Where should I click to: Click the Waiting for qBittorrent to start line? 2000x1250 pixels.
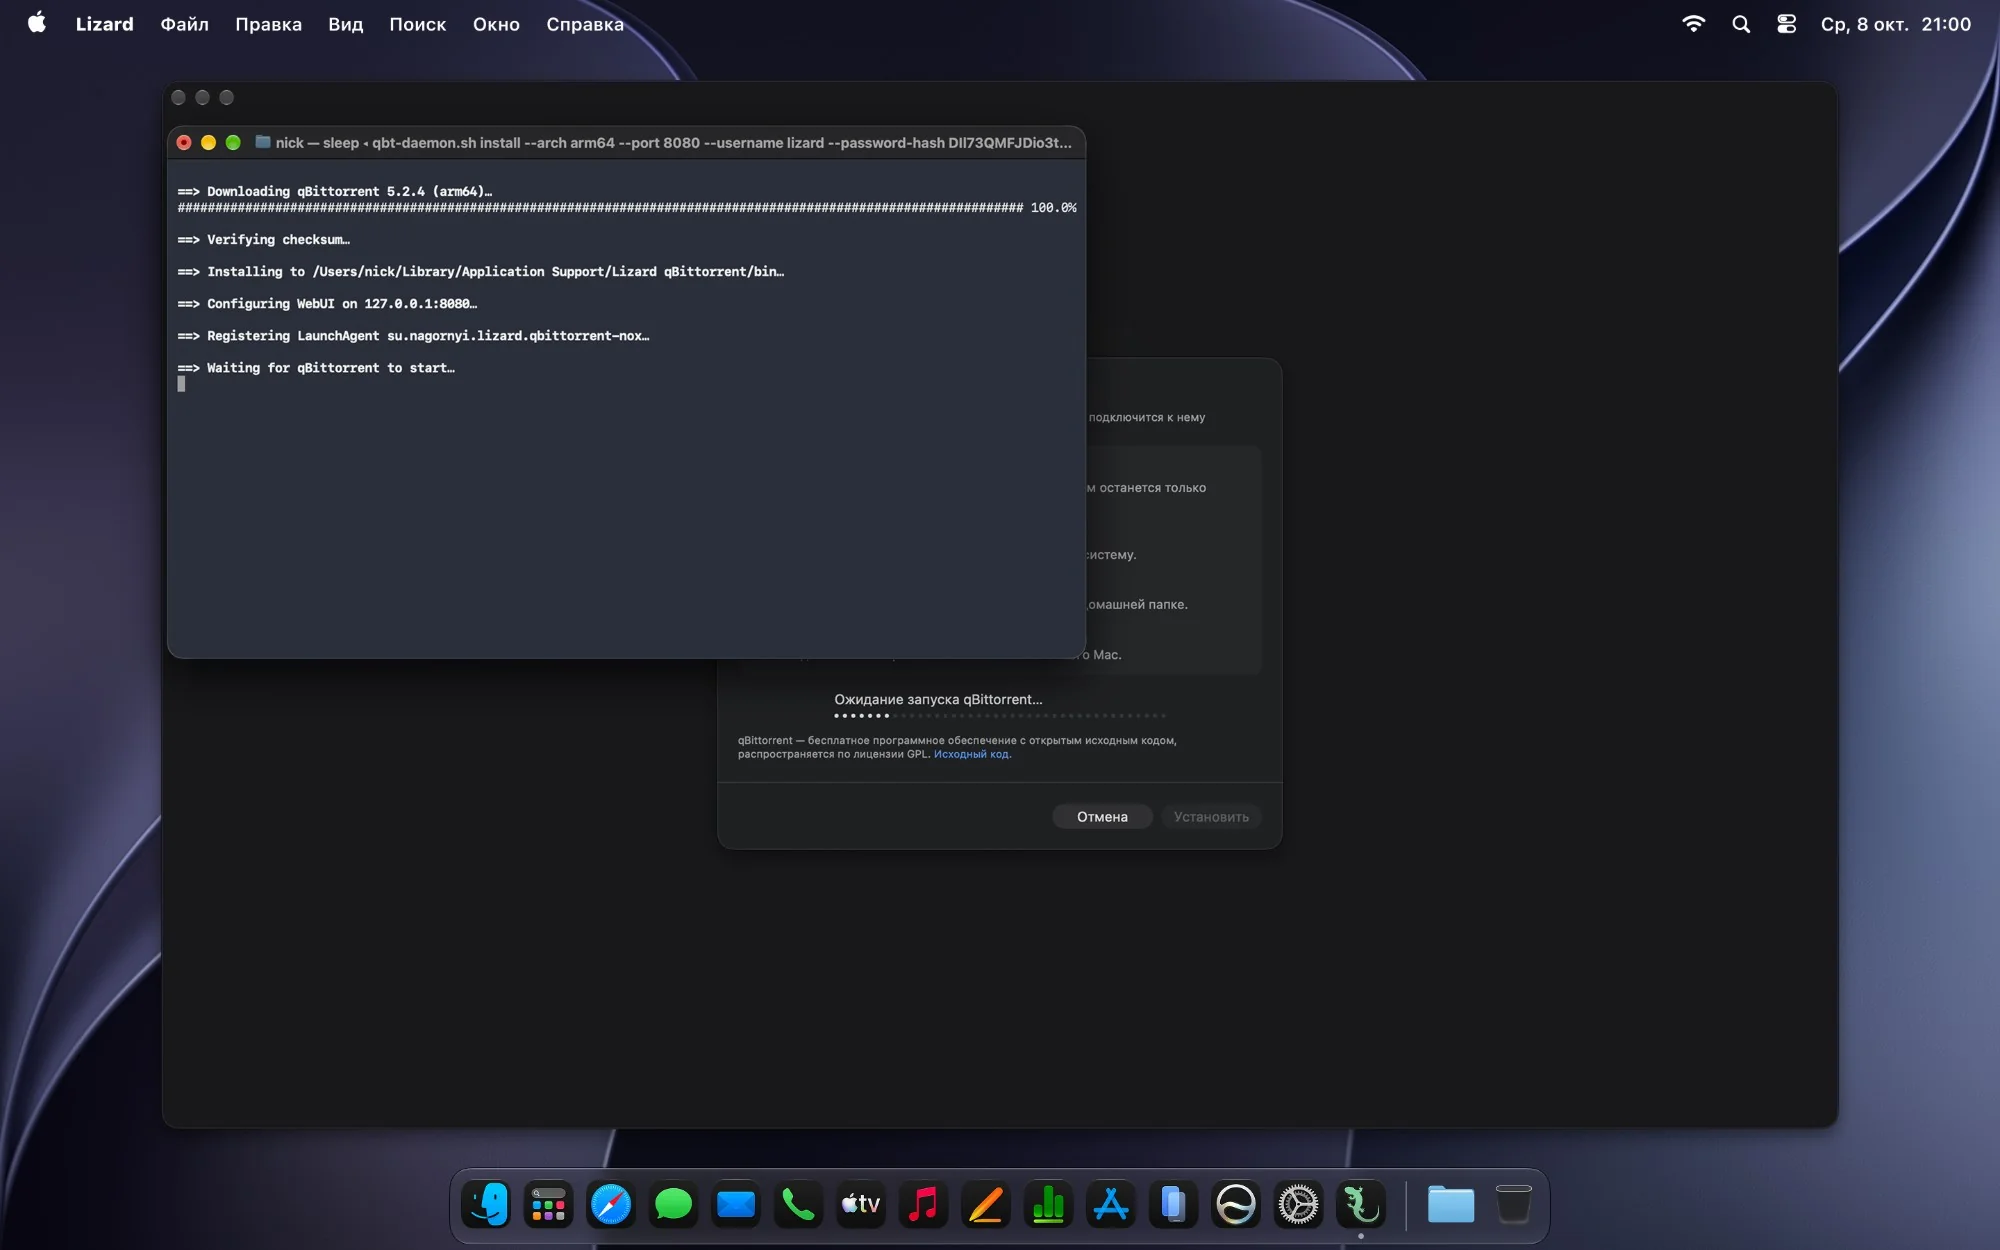tap(316, 367)
